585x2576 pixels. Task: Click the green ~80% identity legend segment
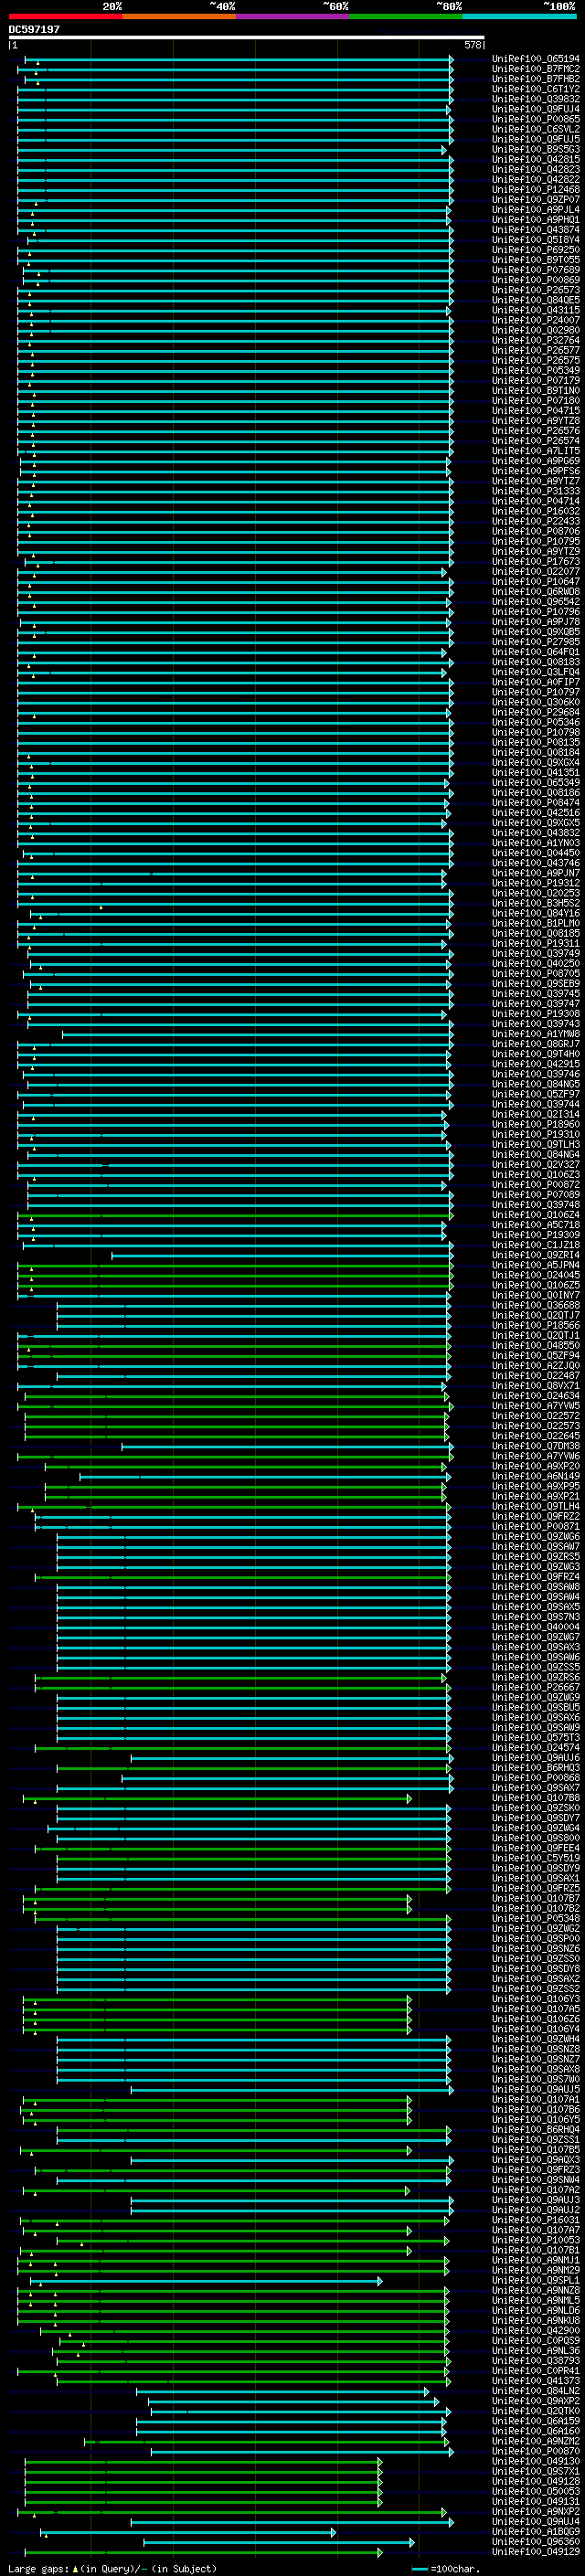click(x=406, y=16)
